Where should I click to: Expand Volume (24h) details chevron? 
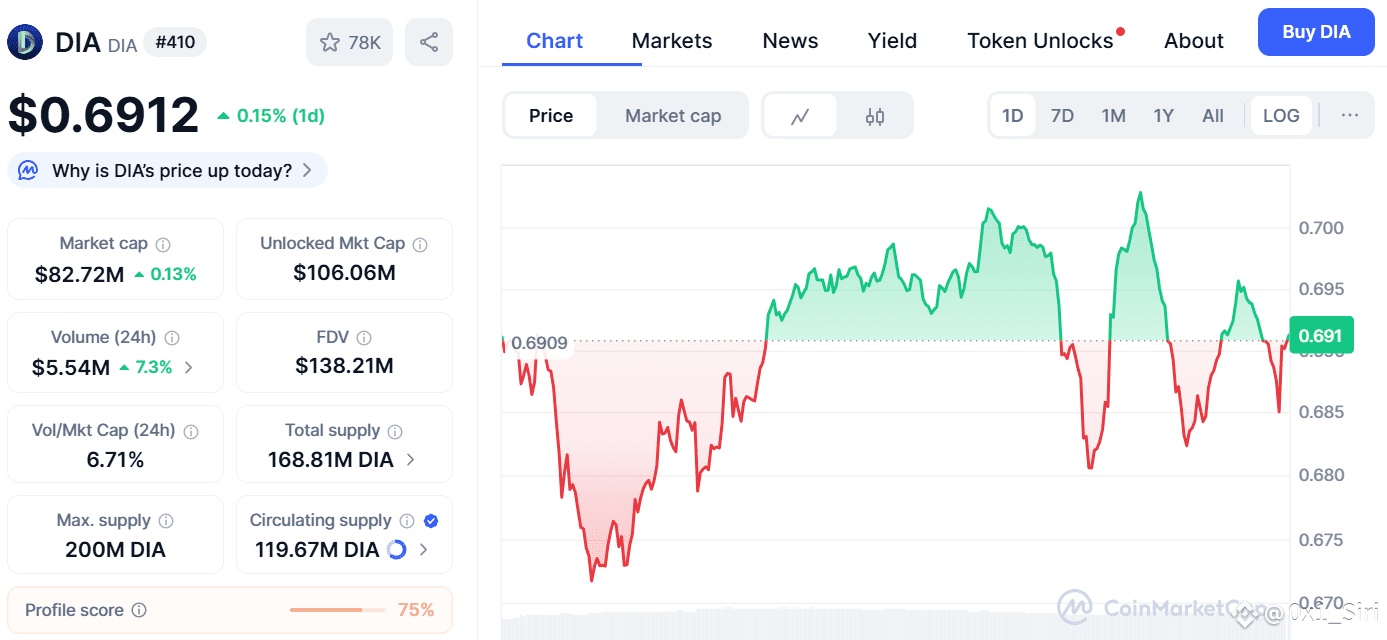coord(189,367)
